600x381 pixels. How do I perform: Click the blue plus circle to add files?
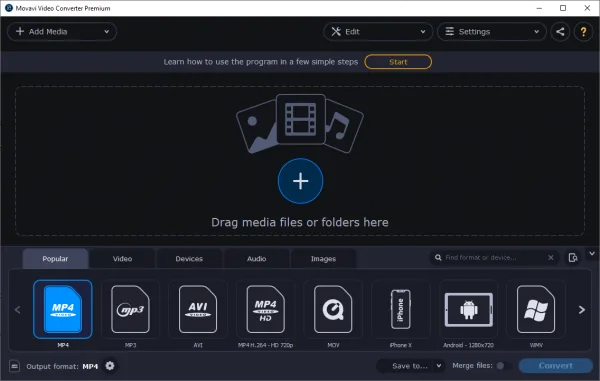[x=300, y=181]
